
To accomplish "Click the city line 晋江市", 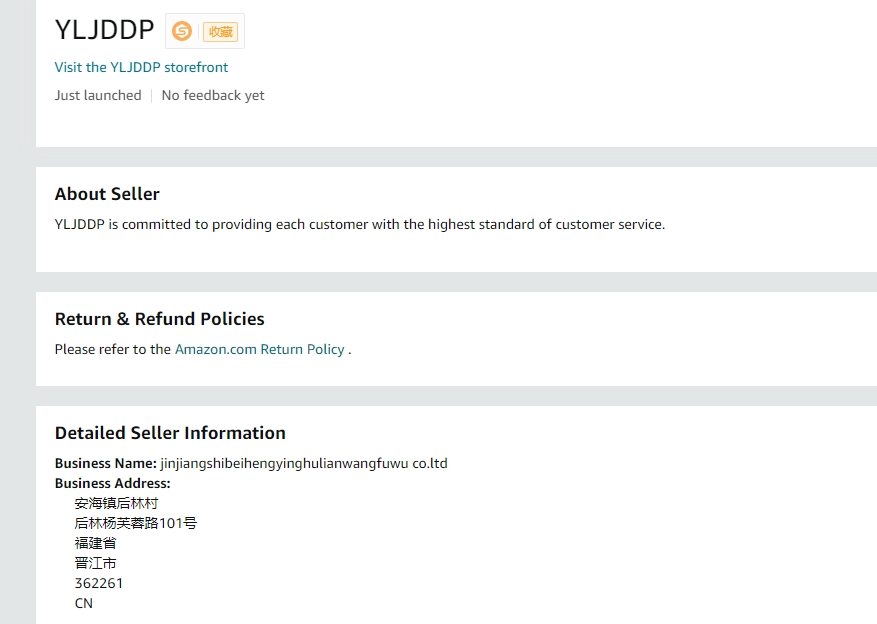I will [x=95, y=563].
